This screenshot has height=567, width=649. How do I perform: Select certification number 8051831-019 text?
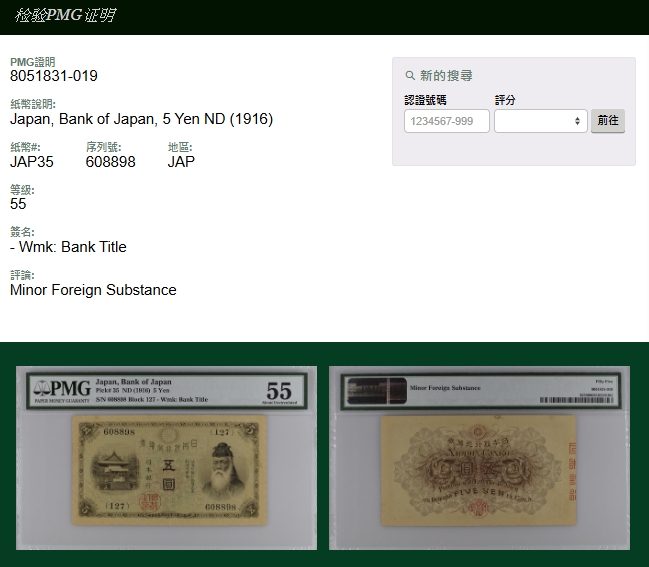54,76
